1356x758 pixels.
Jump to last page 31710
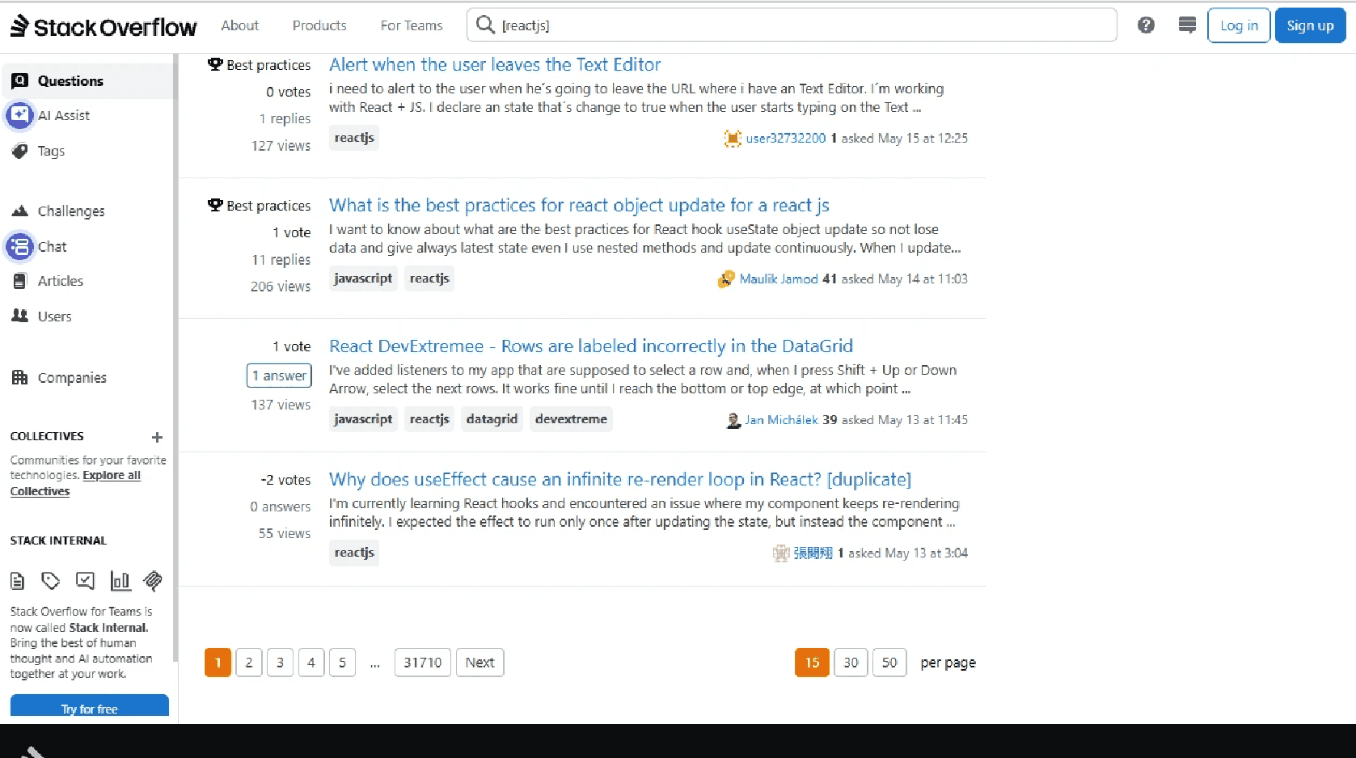[423, 662]
